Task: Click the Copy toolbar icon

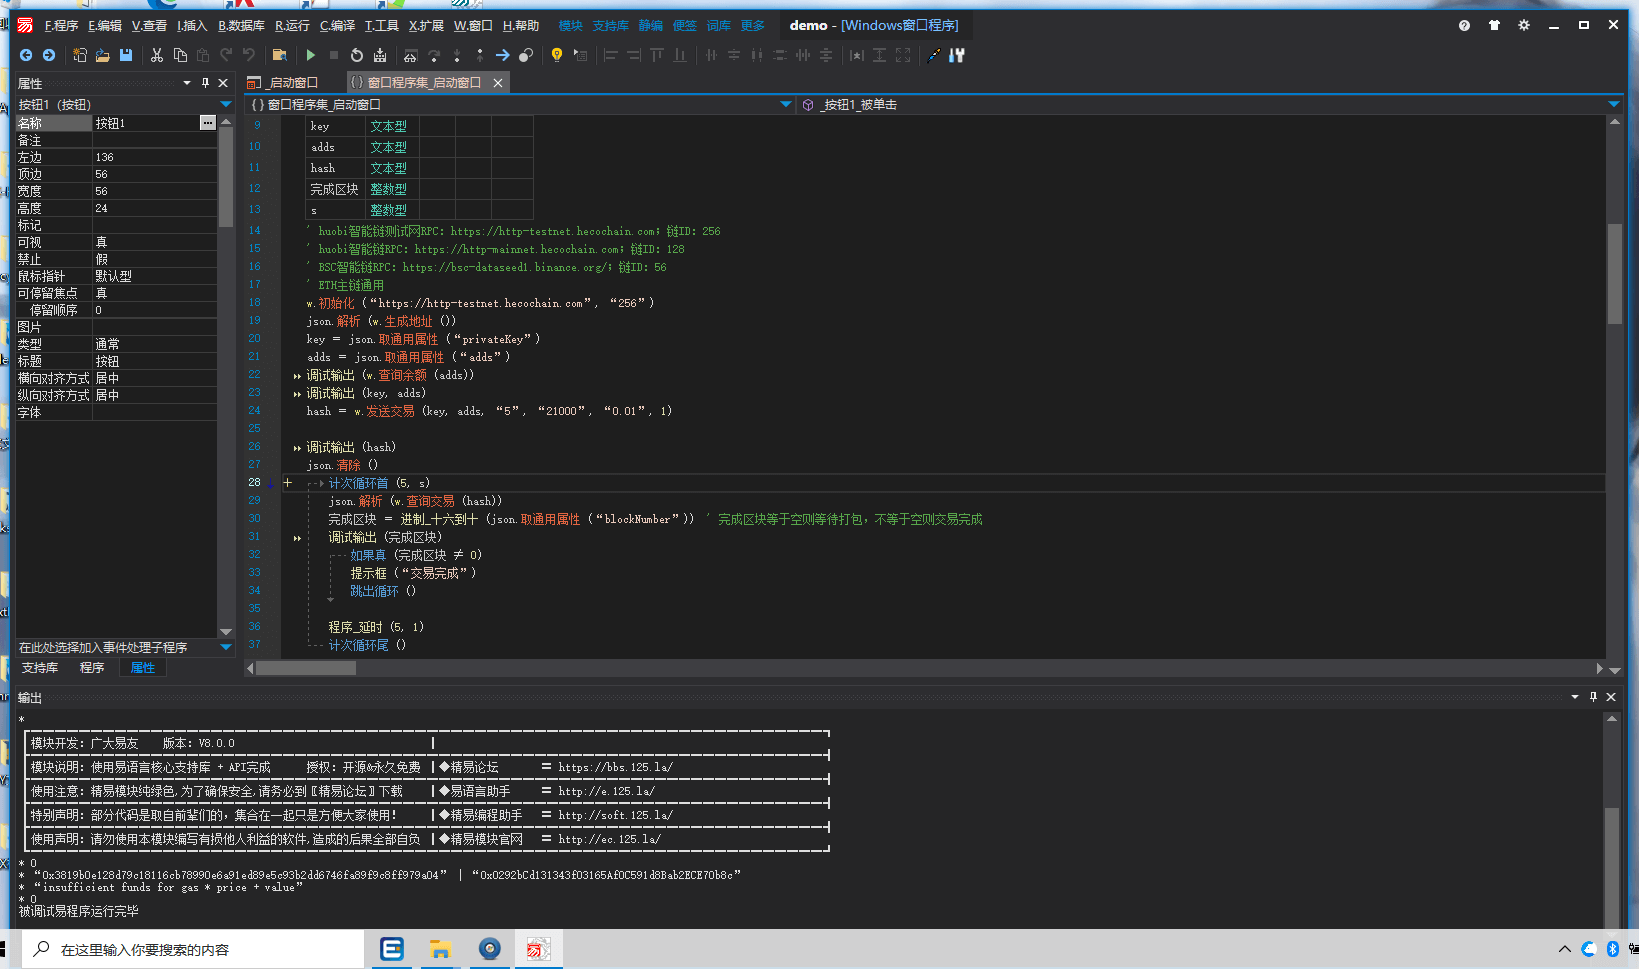Action: (180, 55)
